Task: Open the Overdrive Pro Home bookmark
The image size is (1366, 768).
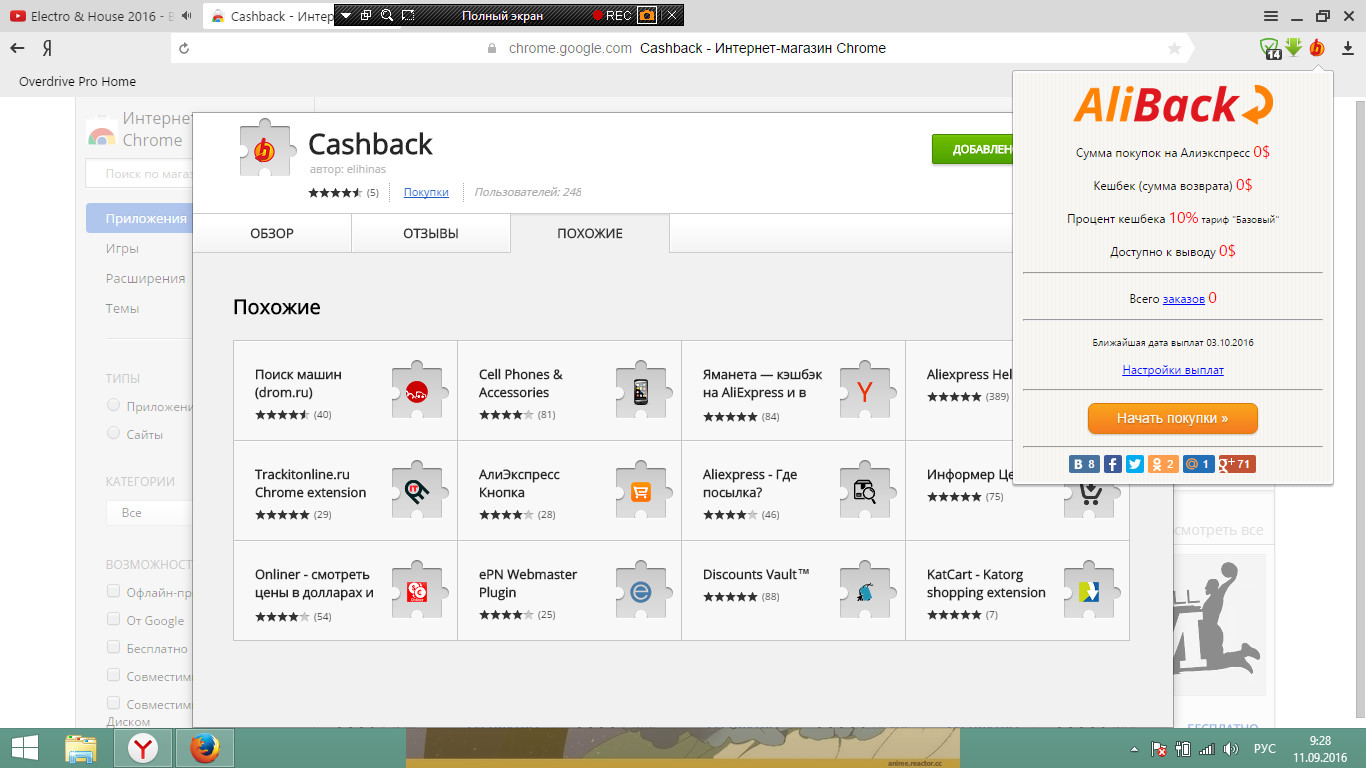Action: pos(77,82)
